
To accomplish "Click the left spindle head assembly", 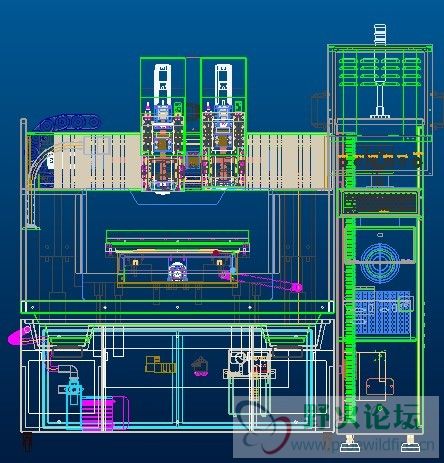I will (x=163, y=128).
